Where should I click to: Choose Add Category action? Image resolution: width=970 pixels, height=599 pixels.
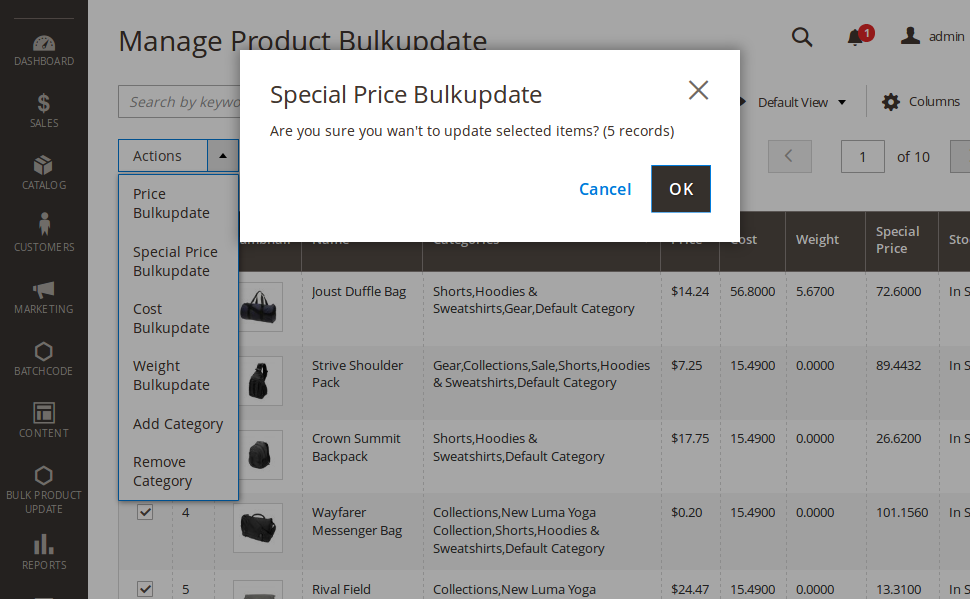178,424
